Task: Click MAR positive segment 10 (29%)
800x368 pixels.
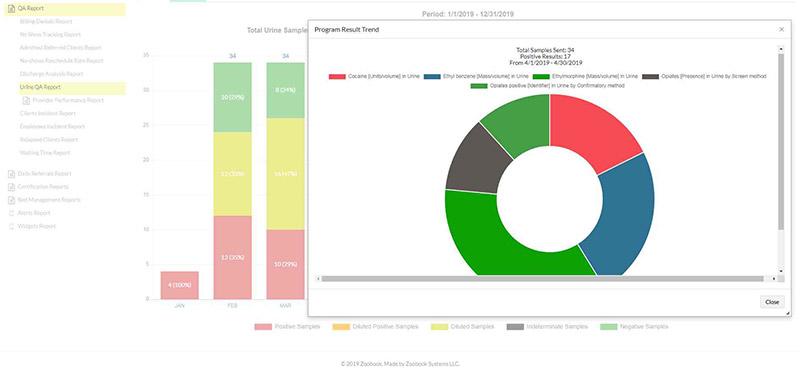Action: click(285, 264)
